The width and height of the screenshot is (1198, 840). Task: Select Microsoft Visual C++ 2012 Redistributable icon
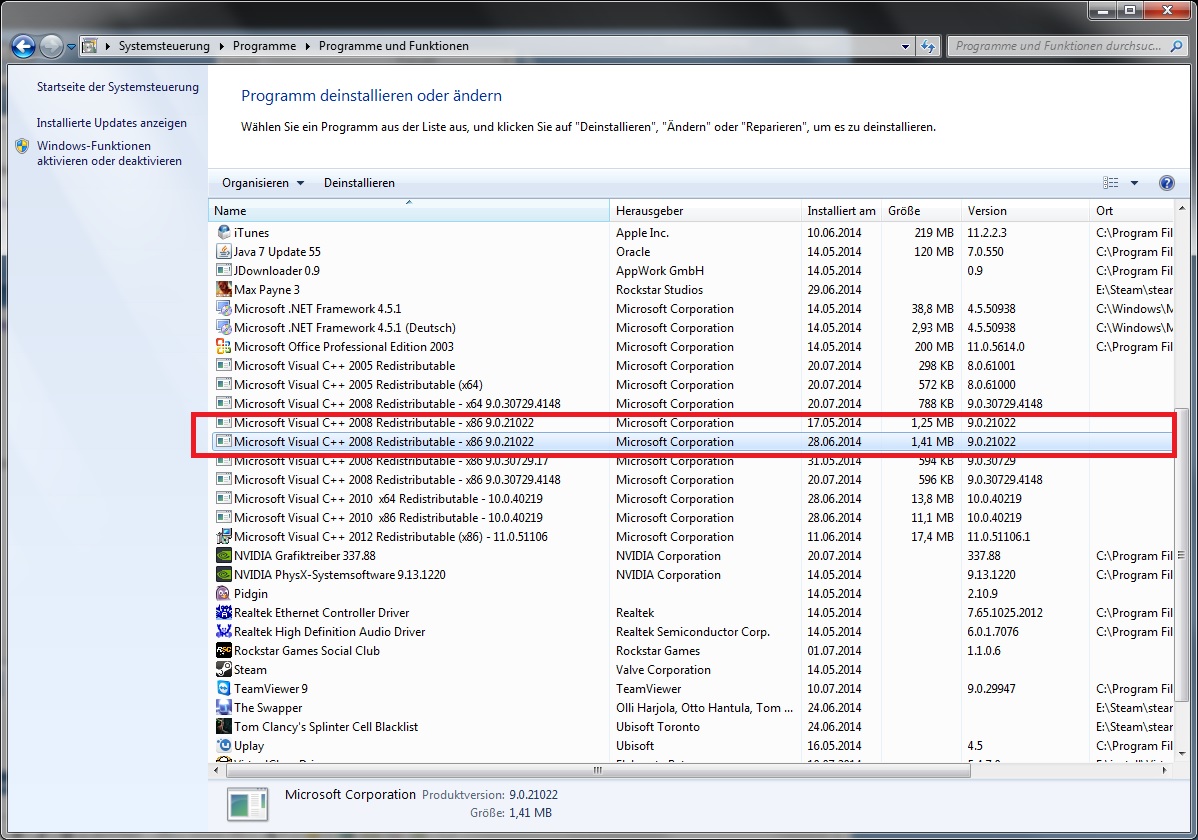[224, 537]
